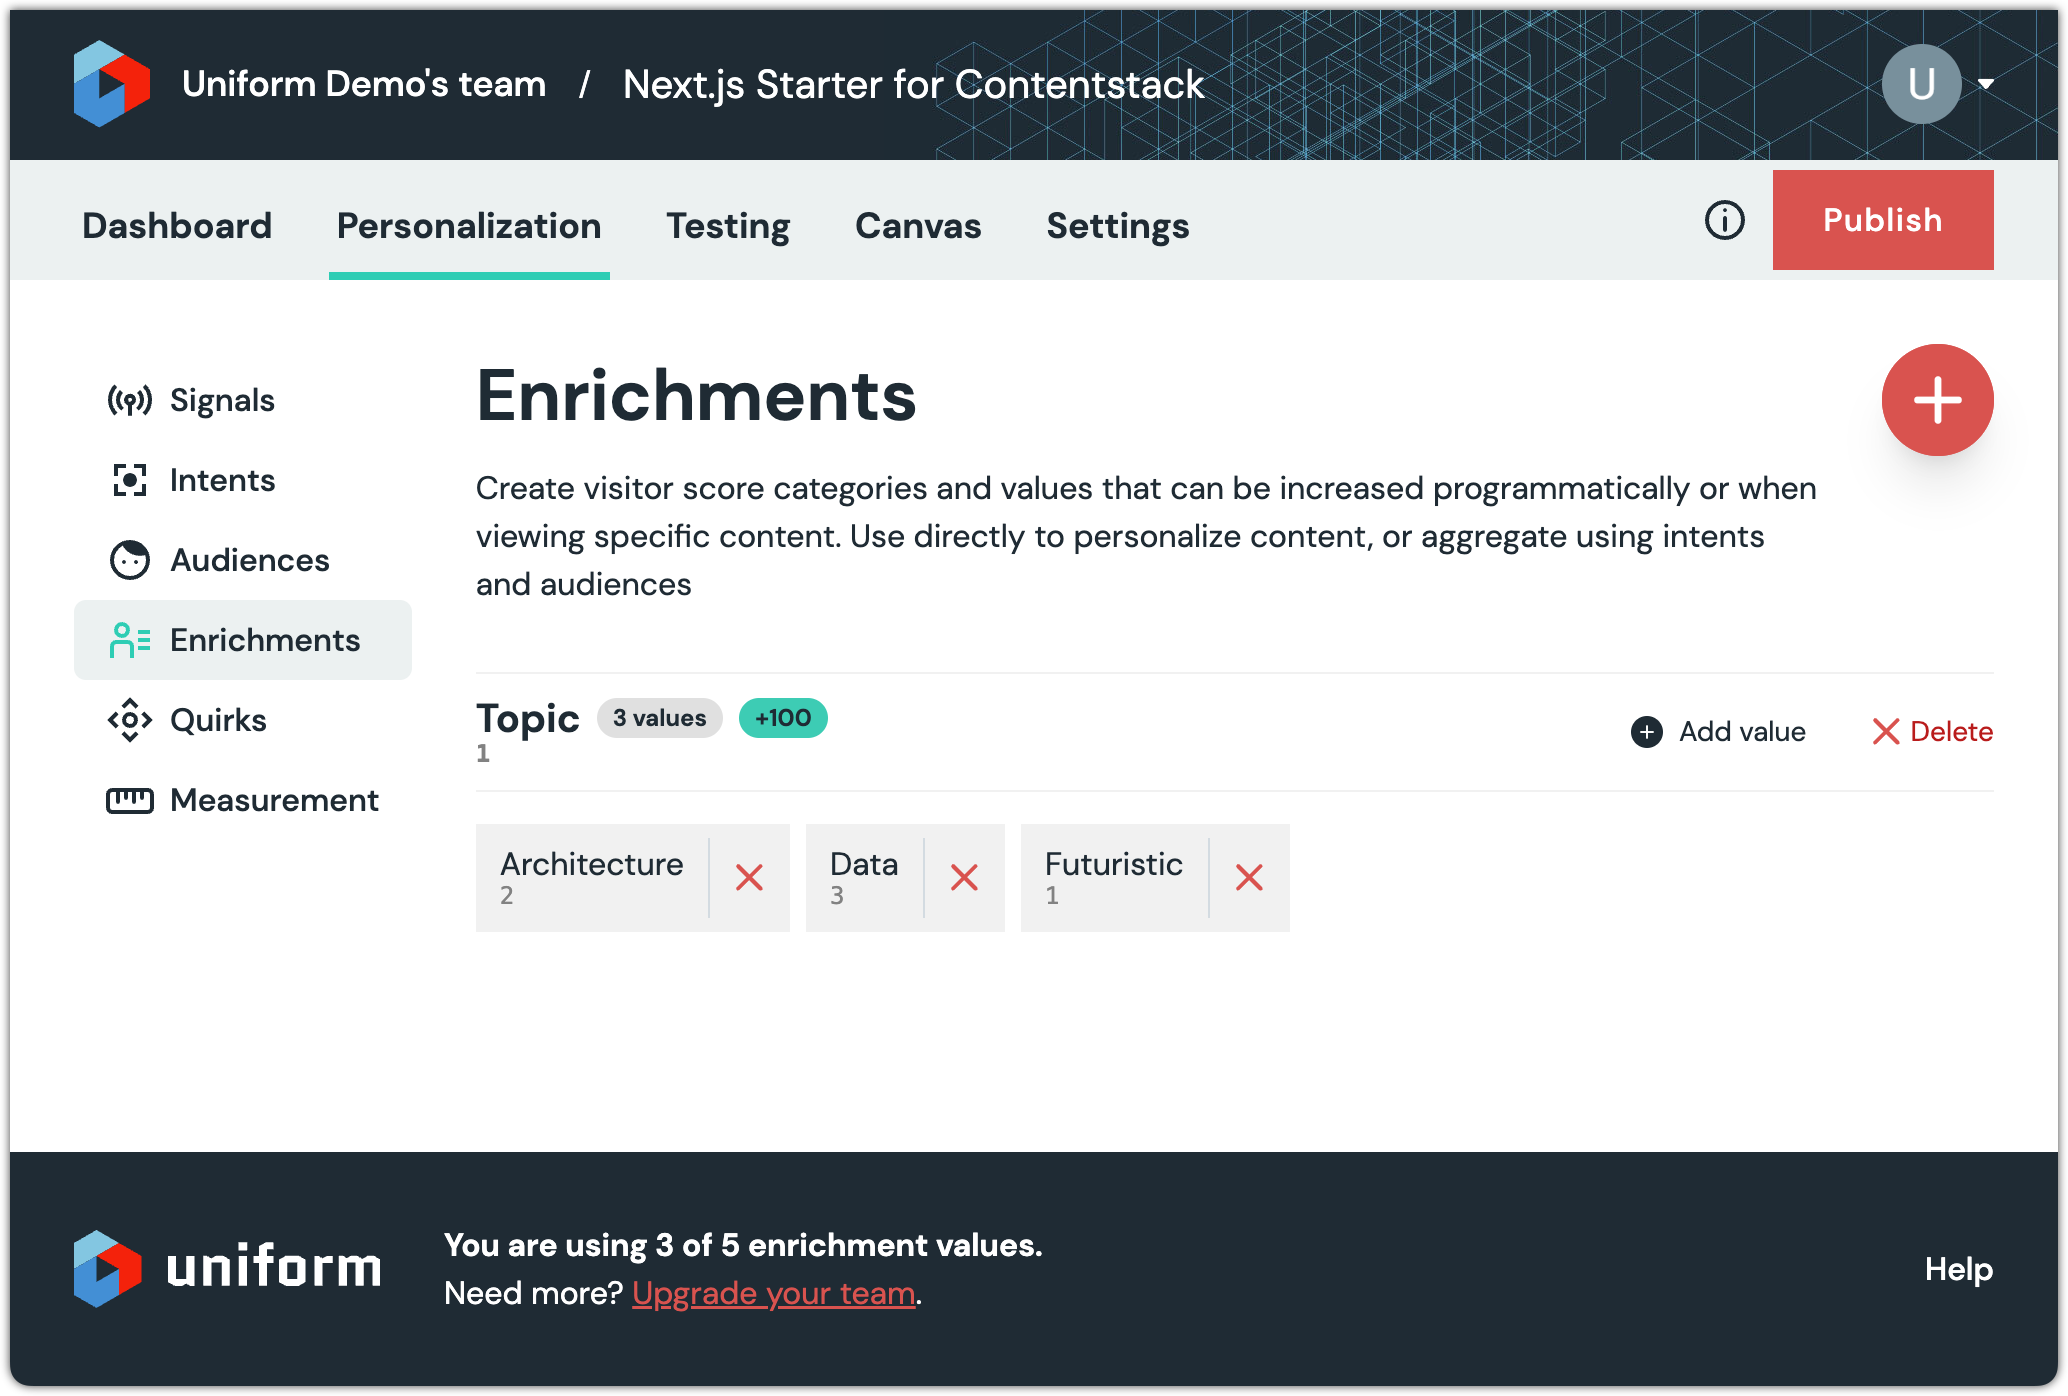Click the Measurement ruler icon
2068x1396 pixels.
130,801
